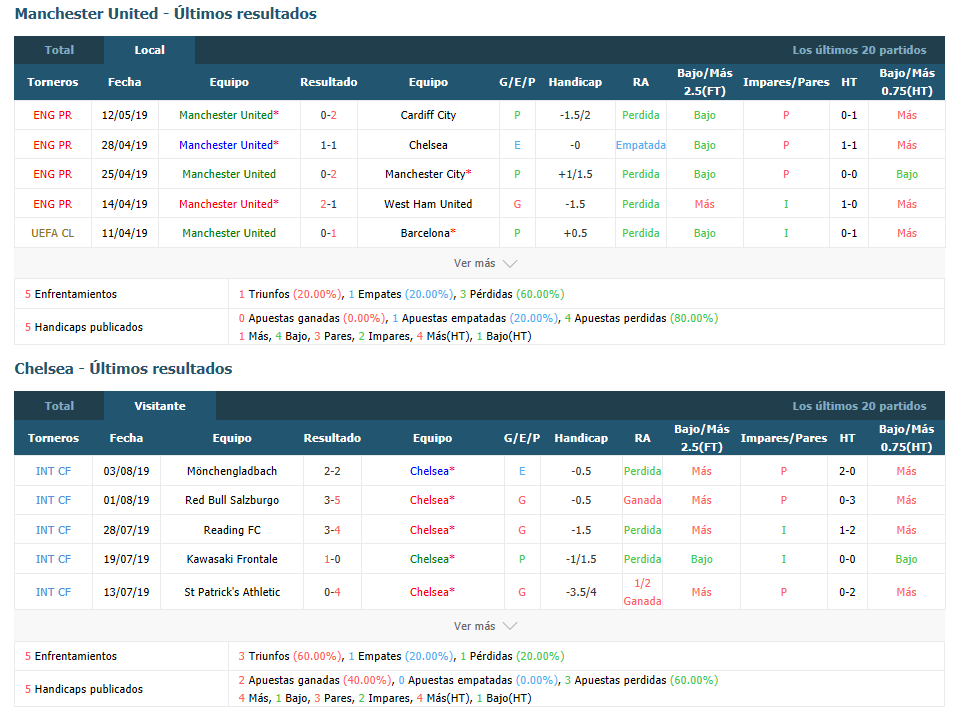Viewport: 956px width, 717px height.
Task: Click '2 Apuestas ganadas (40.00%)'
Action: (313, 680)
